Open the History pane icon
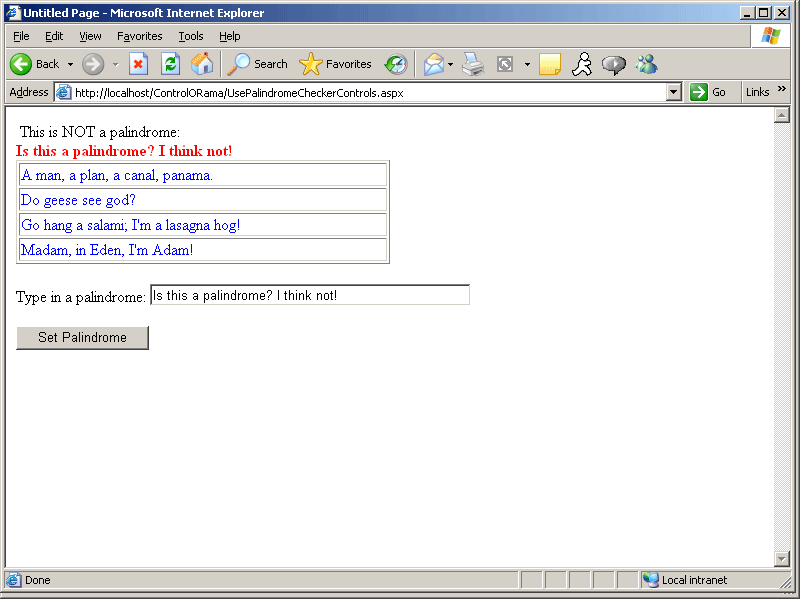The image size is (800, 599). (x=396, y=64)
